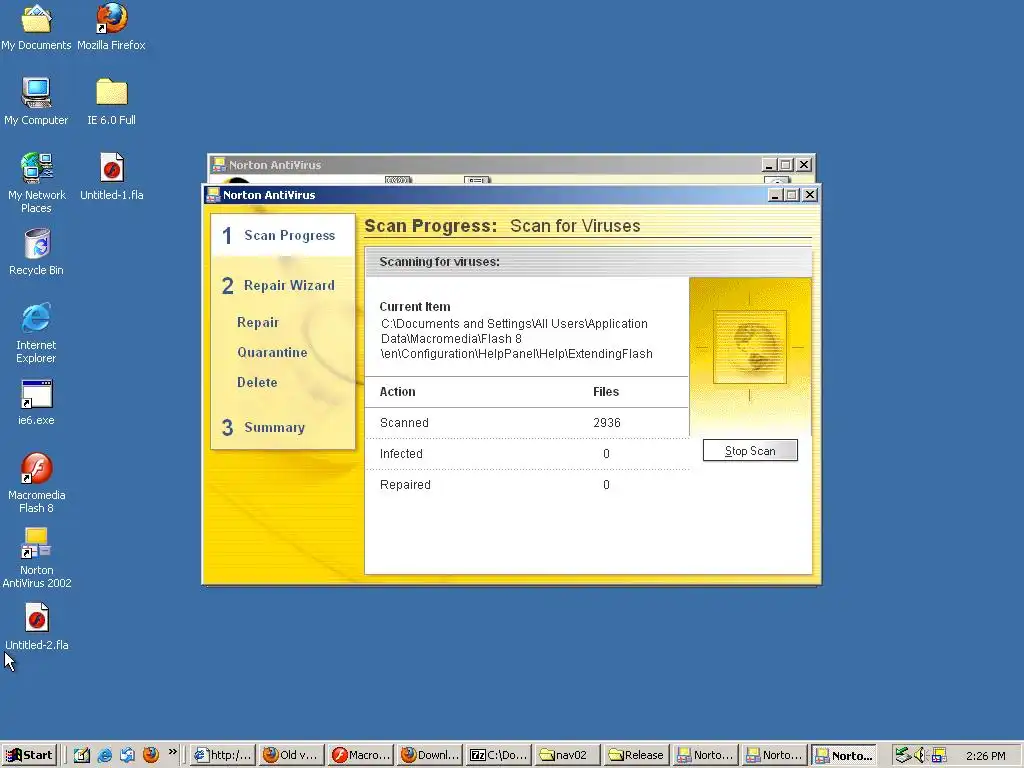Screen dimensions: 1024x768
Task: Select the My Computer desktop icon
Action: point(36,102)
